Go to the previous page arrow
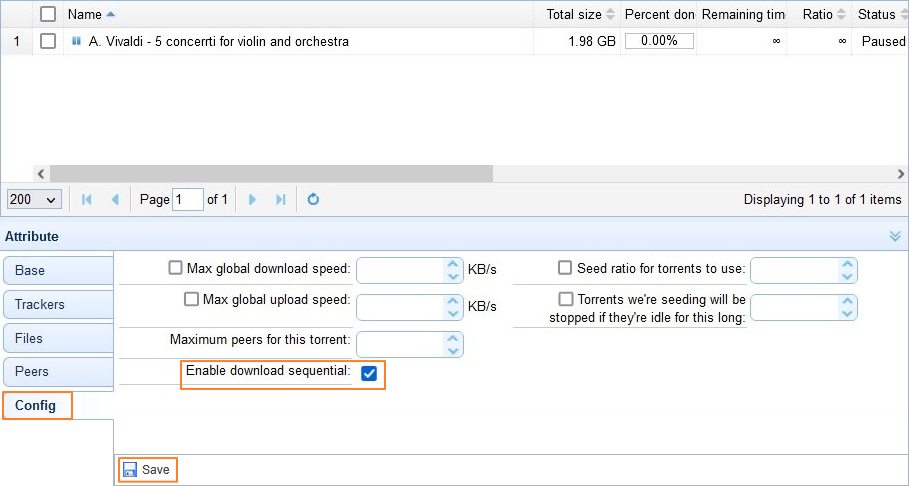 (115, 200)
